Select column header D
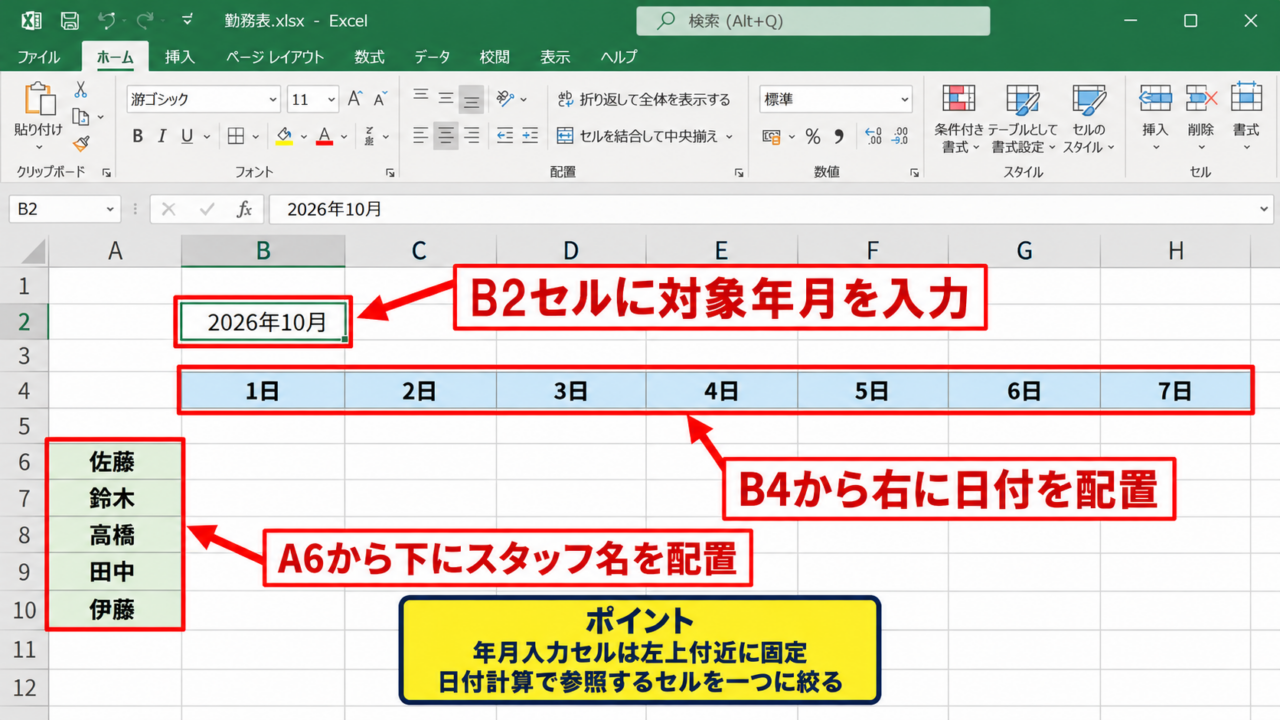 click(x=570, y=251)
